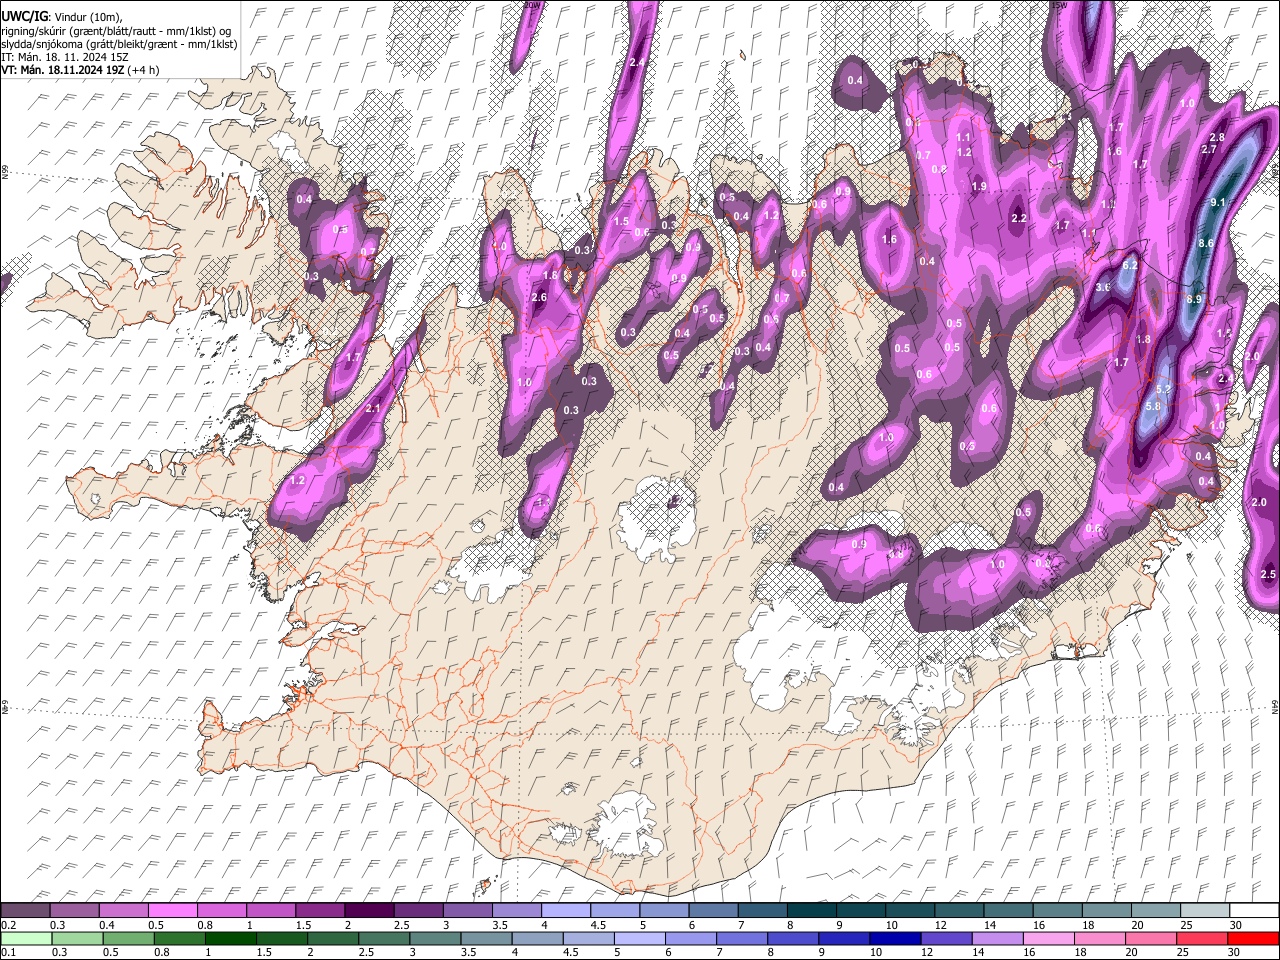Click the 8.6 precipitation value on the map

click(1206, 243)
